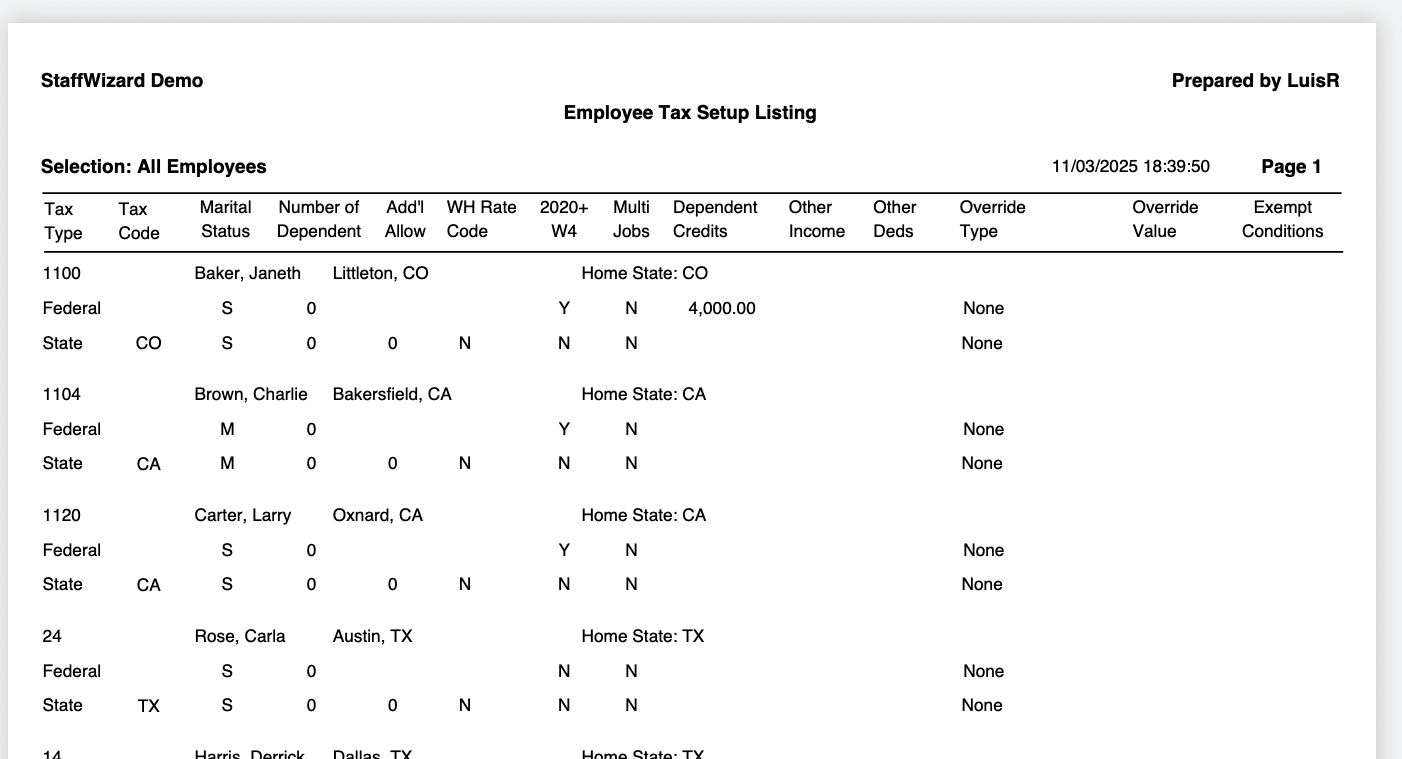1402x759 pixels.
Task: Click the StaffWizard Demo company name
Action: pos(122,81)
